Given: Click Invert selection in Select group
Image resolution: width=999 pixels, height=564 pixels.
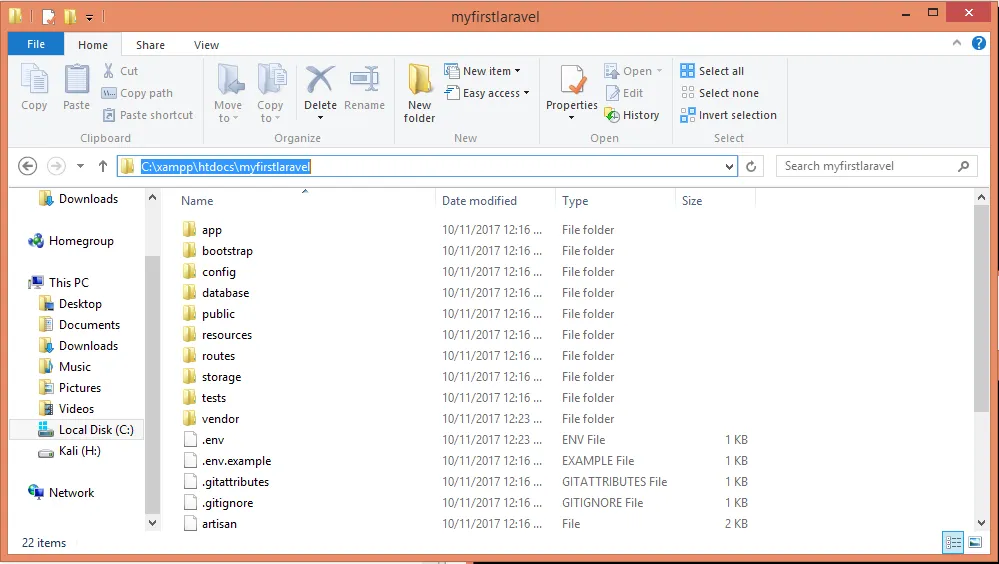Looking at the screenshot, I should pos(728,115).
